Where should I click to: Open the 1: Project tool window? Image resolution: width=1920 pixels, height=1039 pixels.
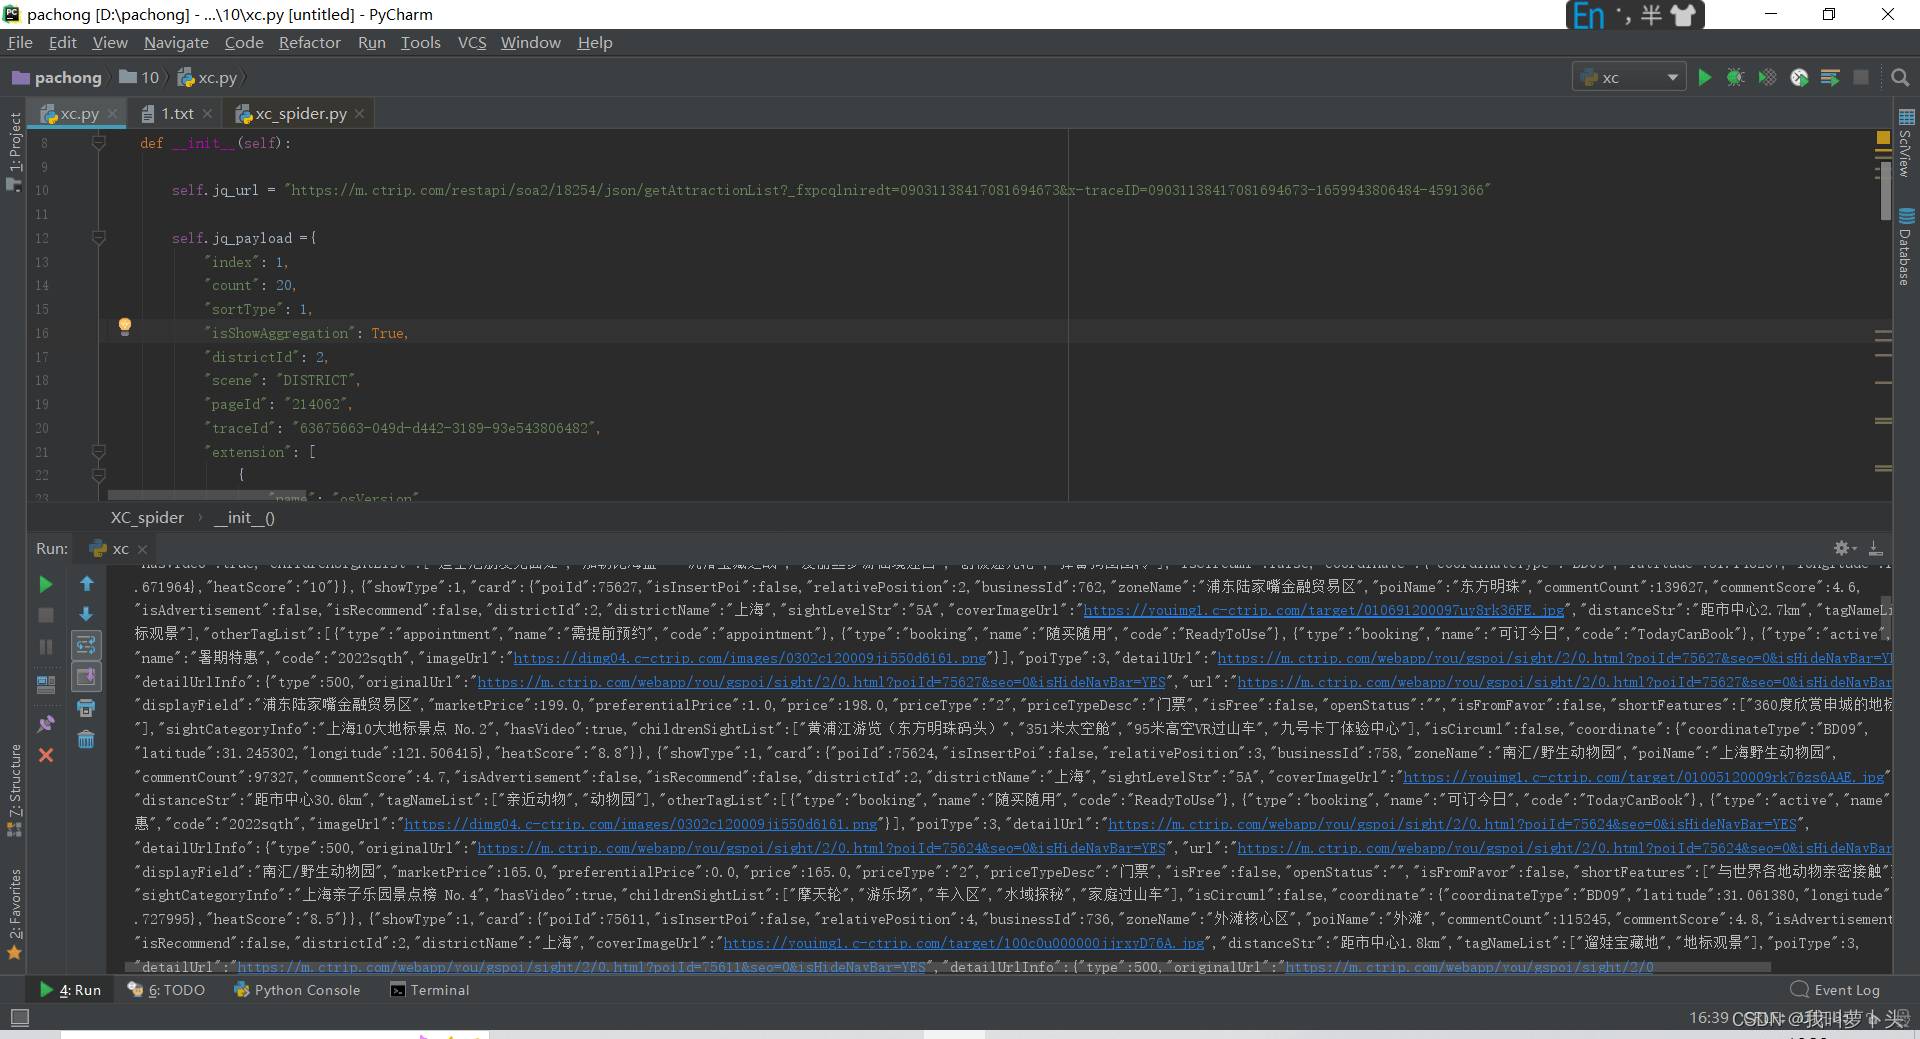coord(14,150)
